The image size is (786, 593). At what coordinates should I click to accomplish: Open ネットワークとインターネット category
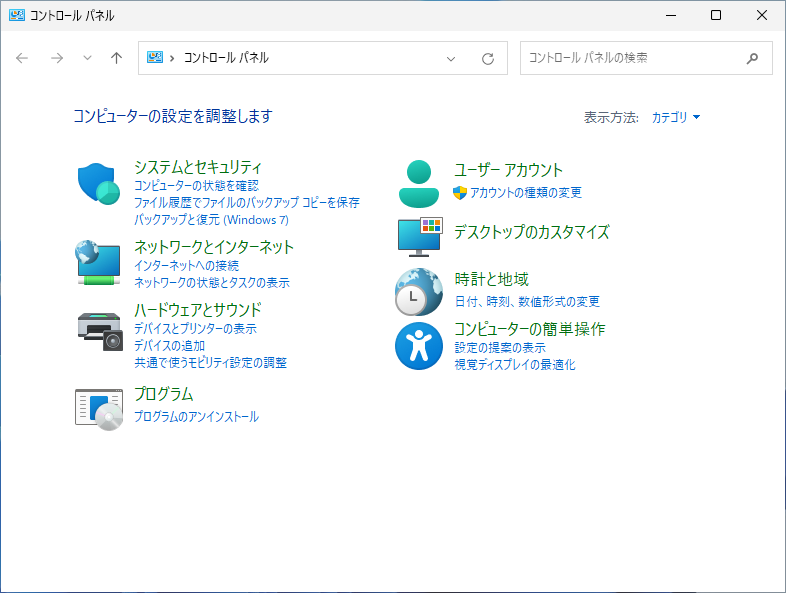tap(214, 247)
